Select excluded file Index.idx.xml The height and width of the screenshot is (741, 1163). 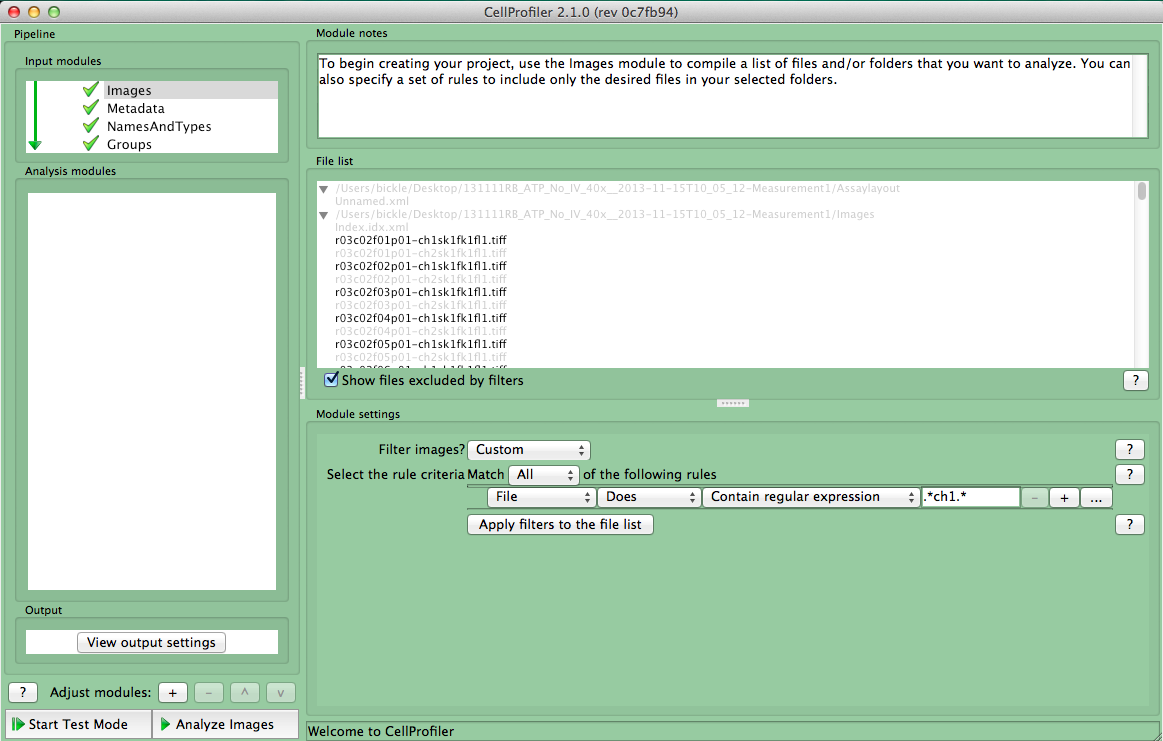point(372,227)
